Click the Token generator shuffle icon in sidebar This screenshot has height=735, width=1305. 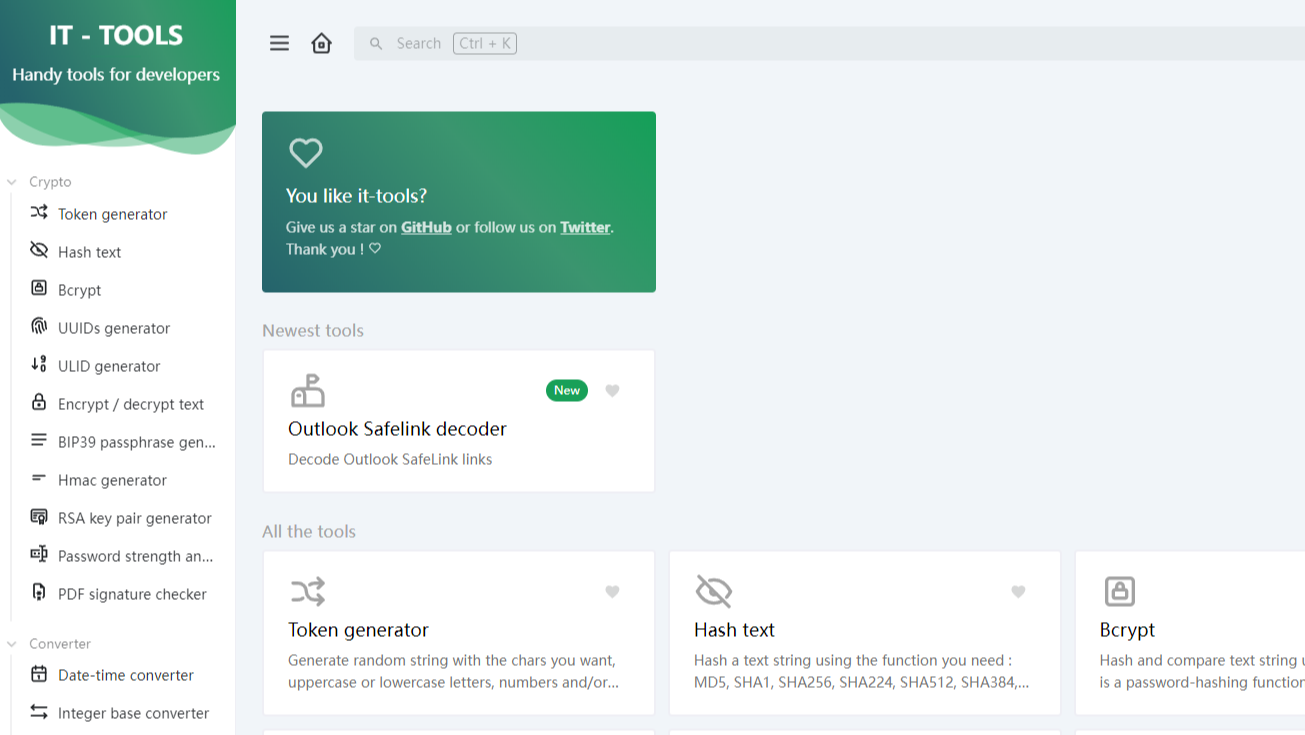click(x=39, y=212)
